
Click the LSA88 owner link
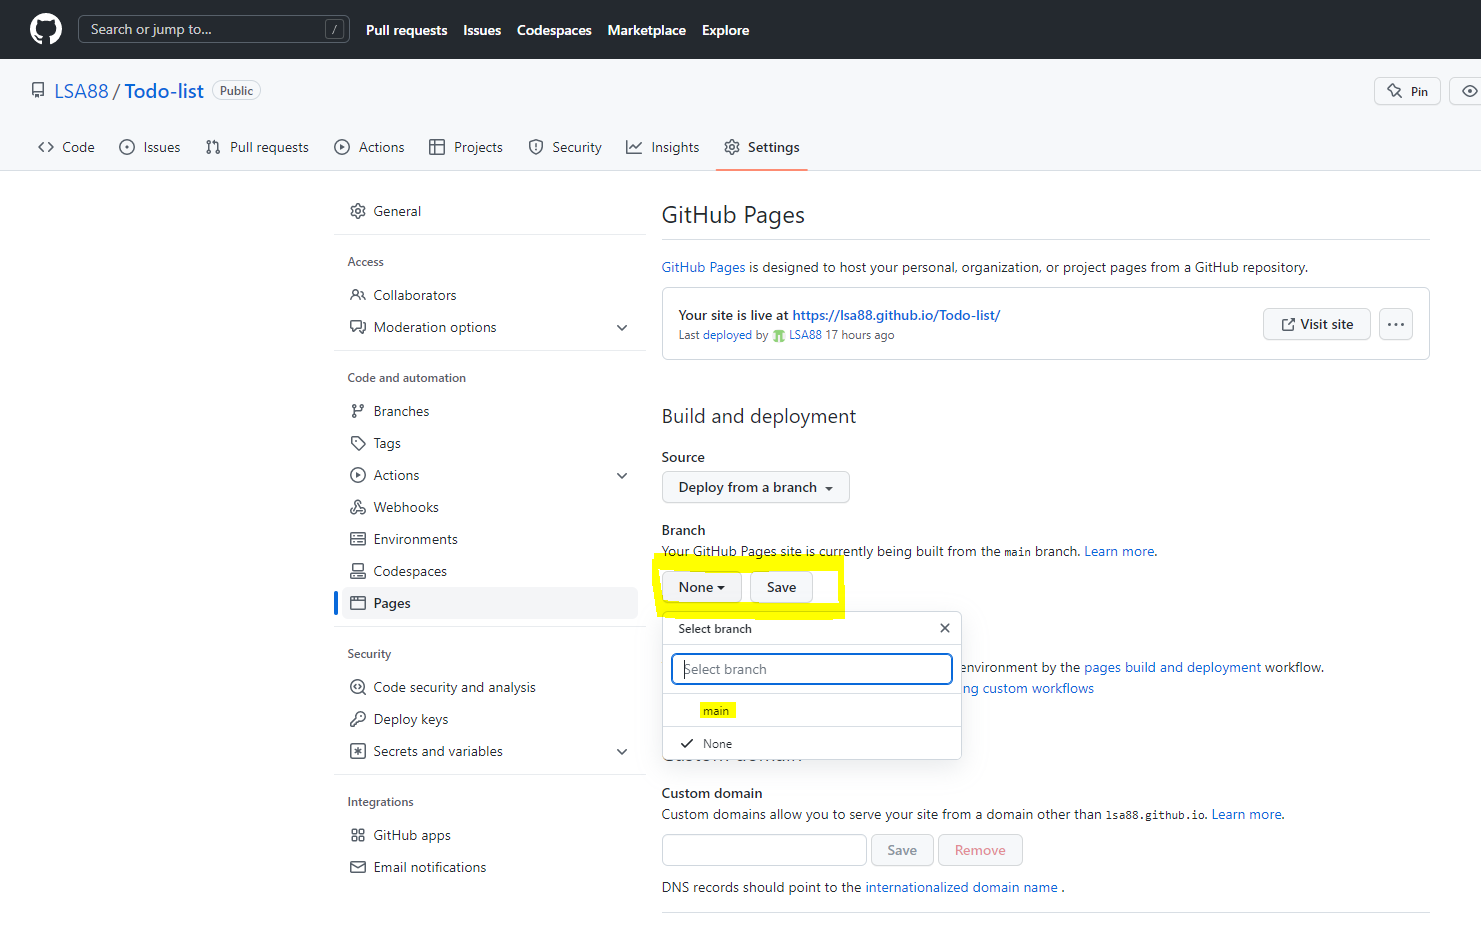(x=81, y=91)
